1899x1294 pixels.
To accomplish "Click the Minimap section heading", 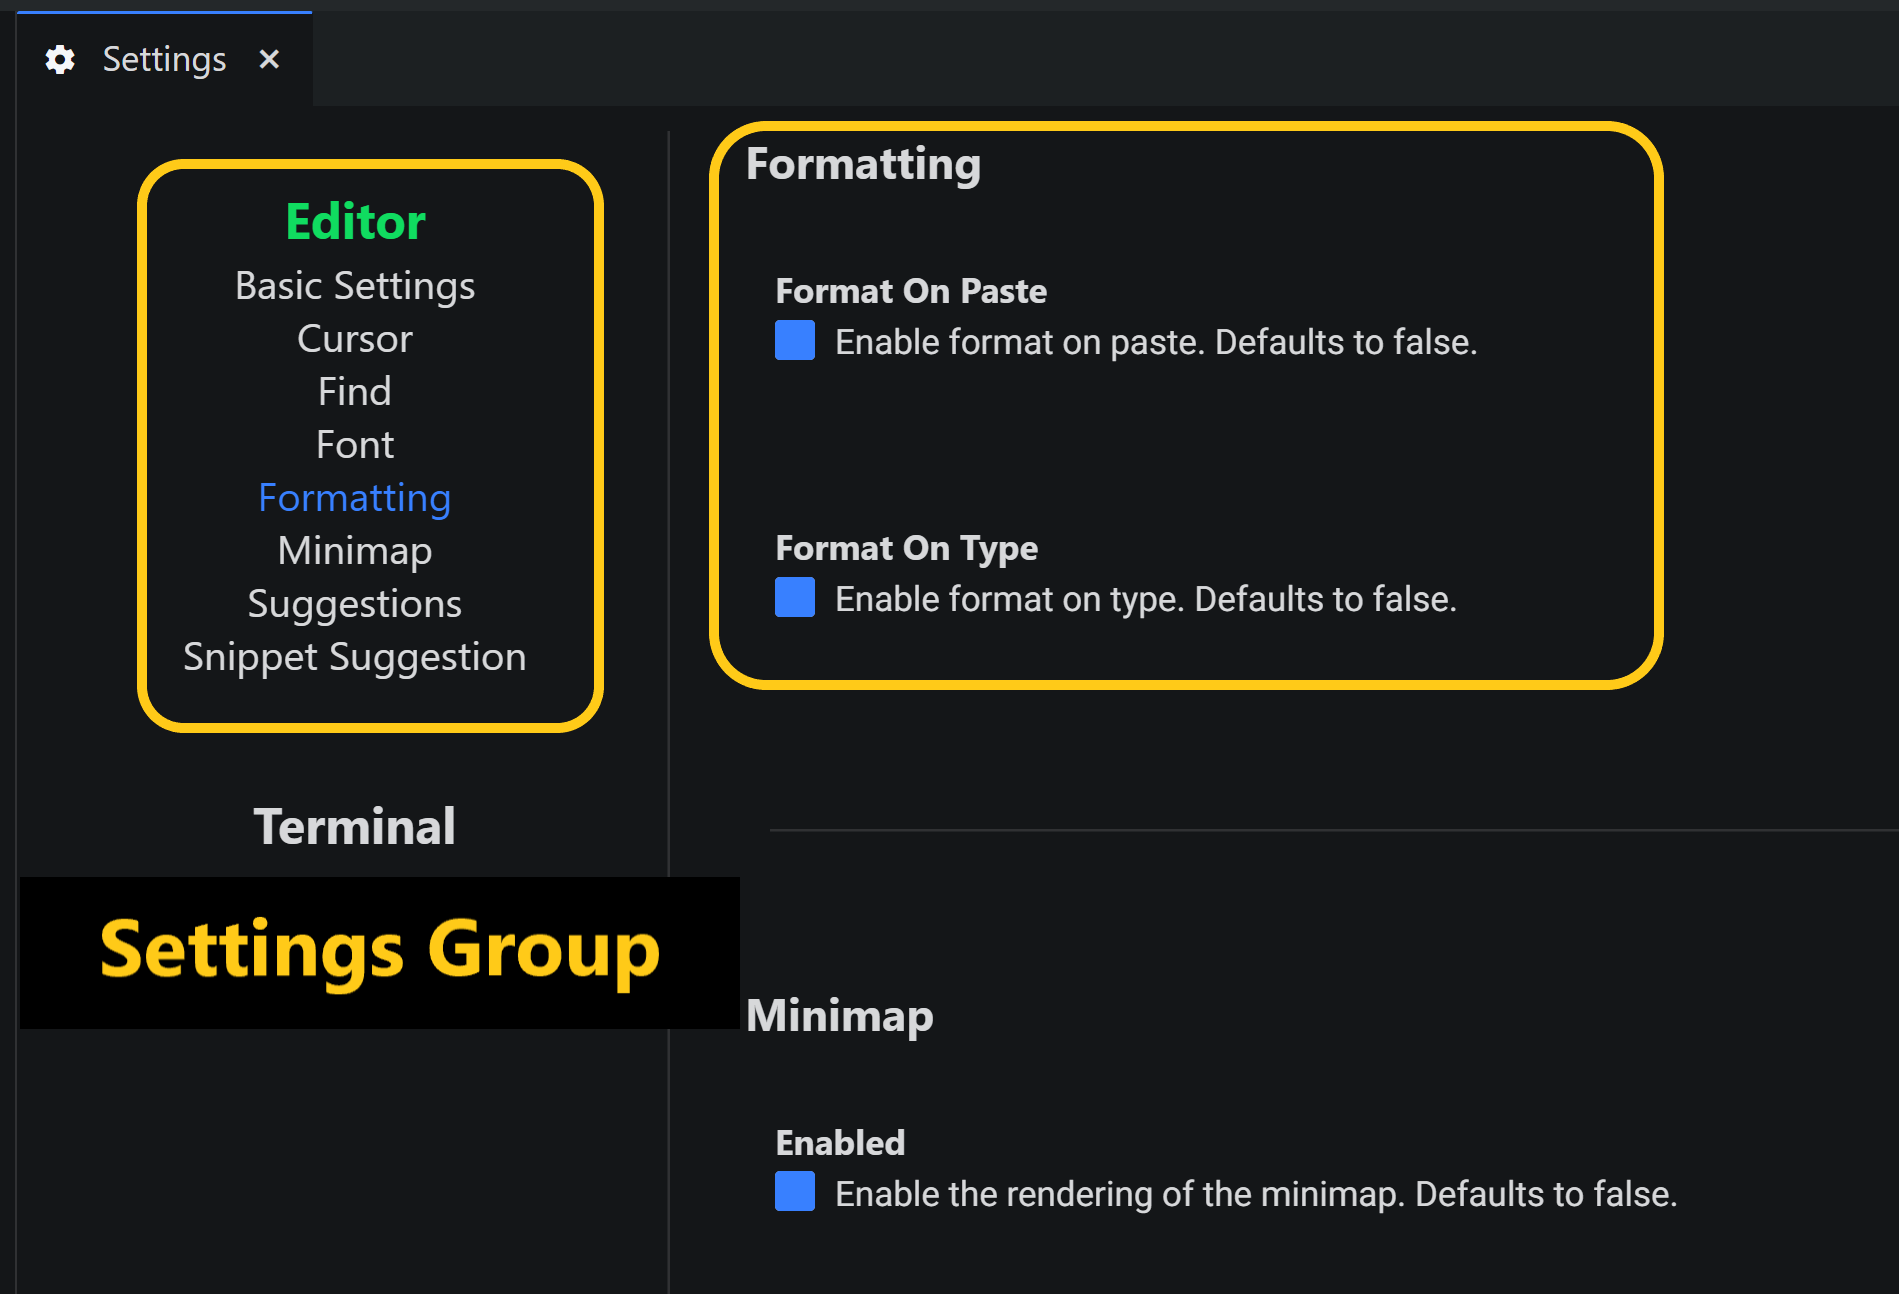I will [x=840, y=1016].
